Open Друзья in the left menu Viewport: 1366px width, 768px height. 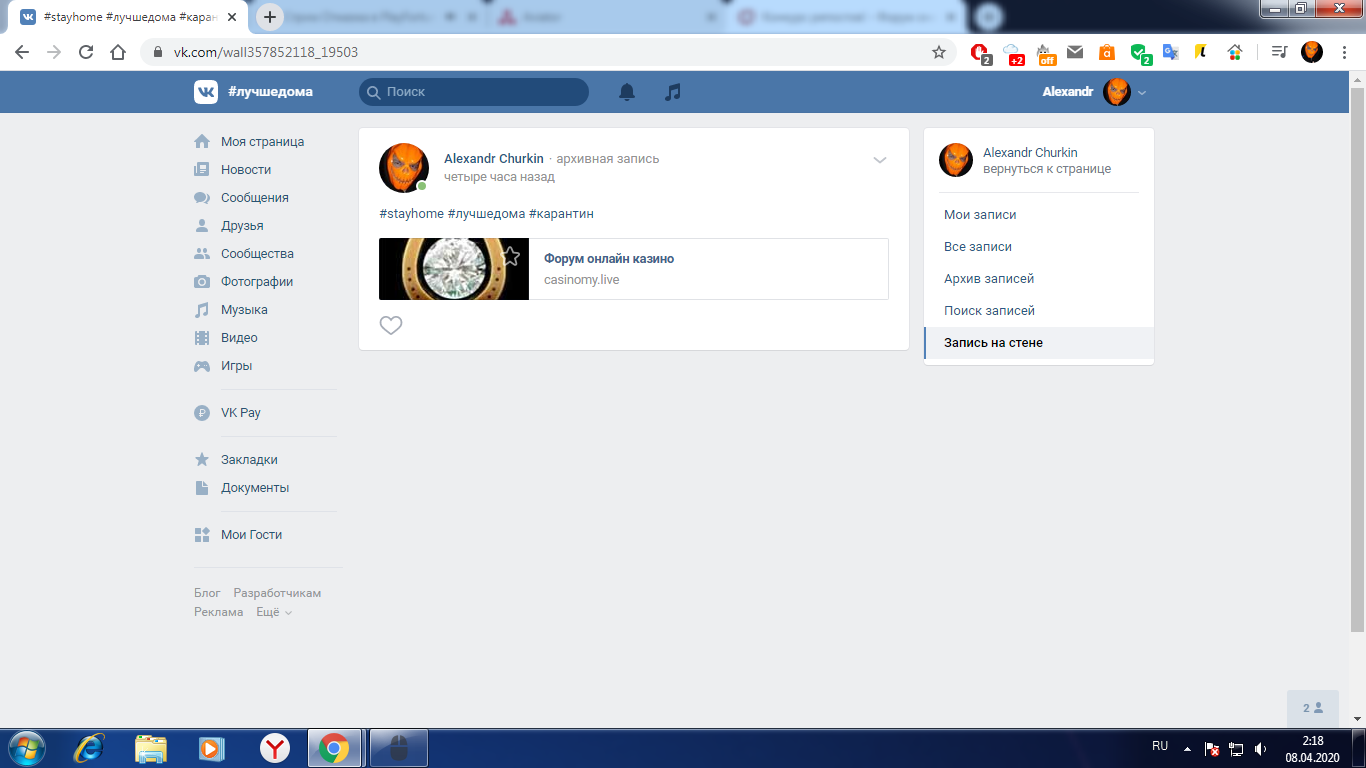pos(242,226)
